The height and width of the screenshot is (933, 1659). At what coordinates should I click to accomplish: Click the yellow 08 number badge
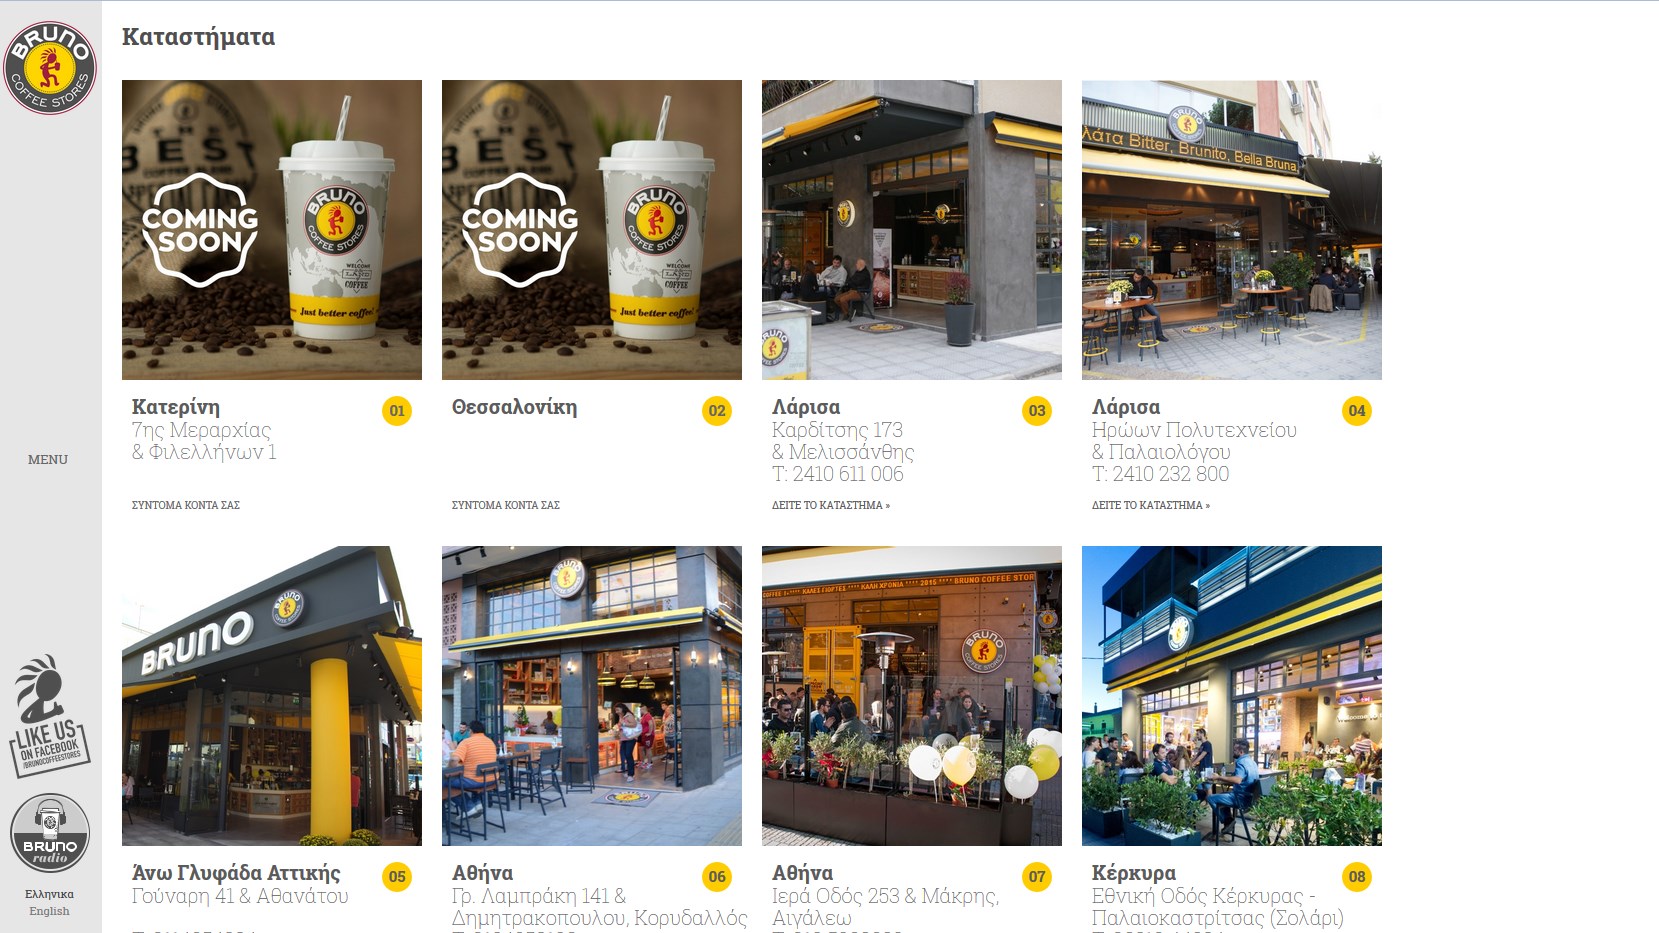click(1357, 877)
